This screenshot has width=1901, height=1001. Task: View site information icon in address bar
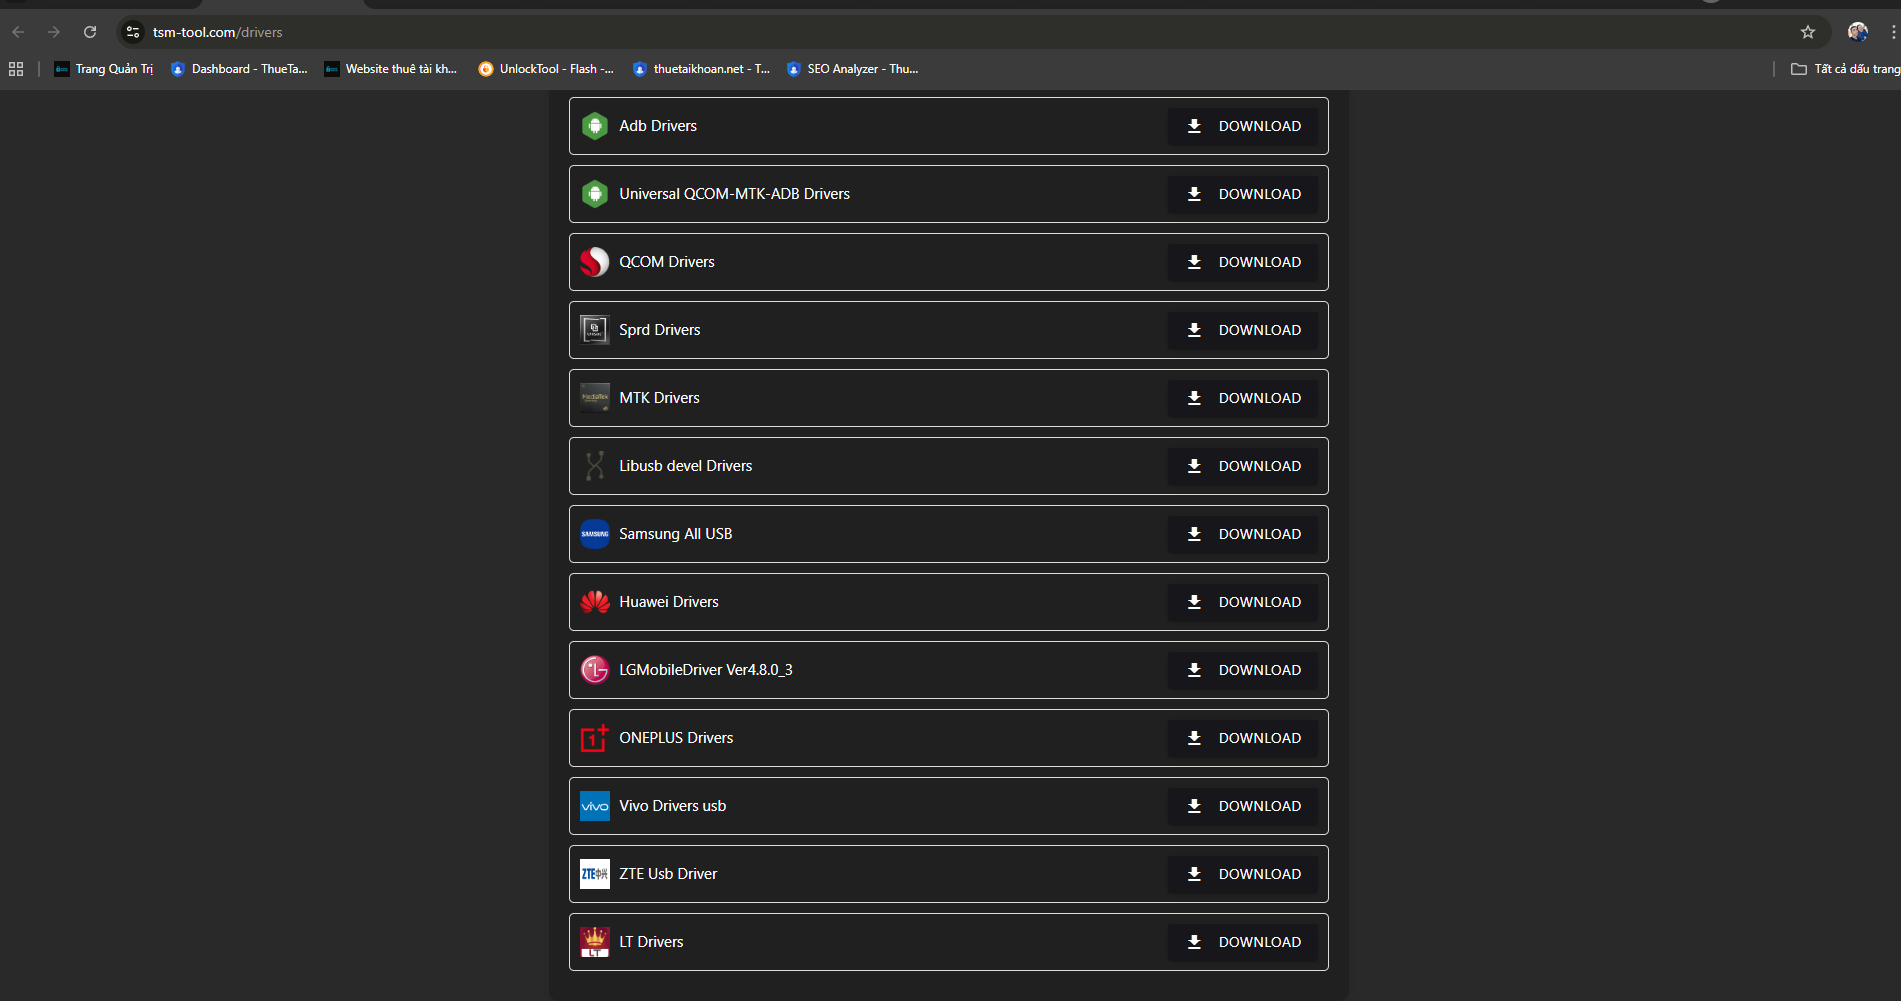(x=133, y=32)
